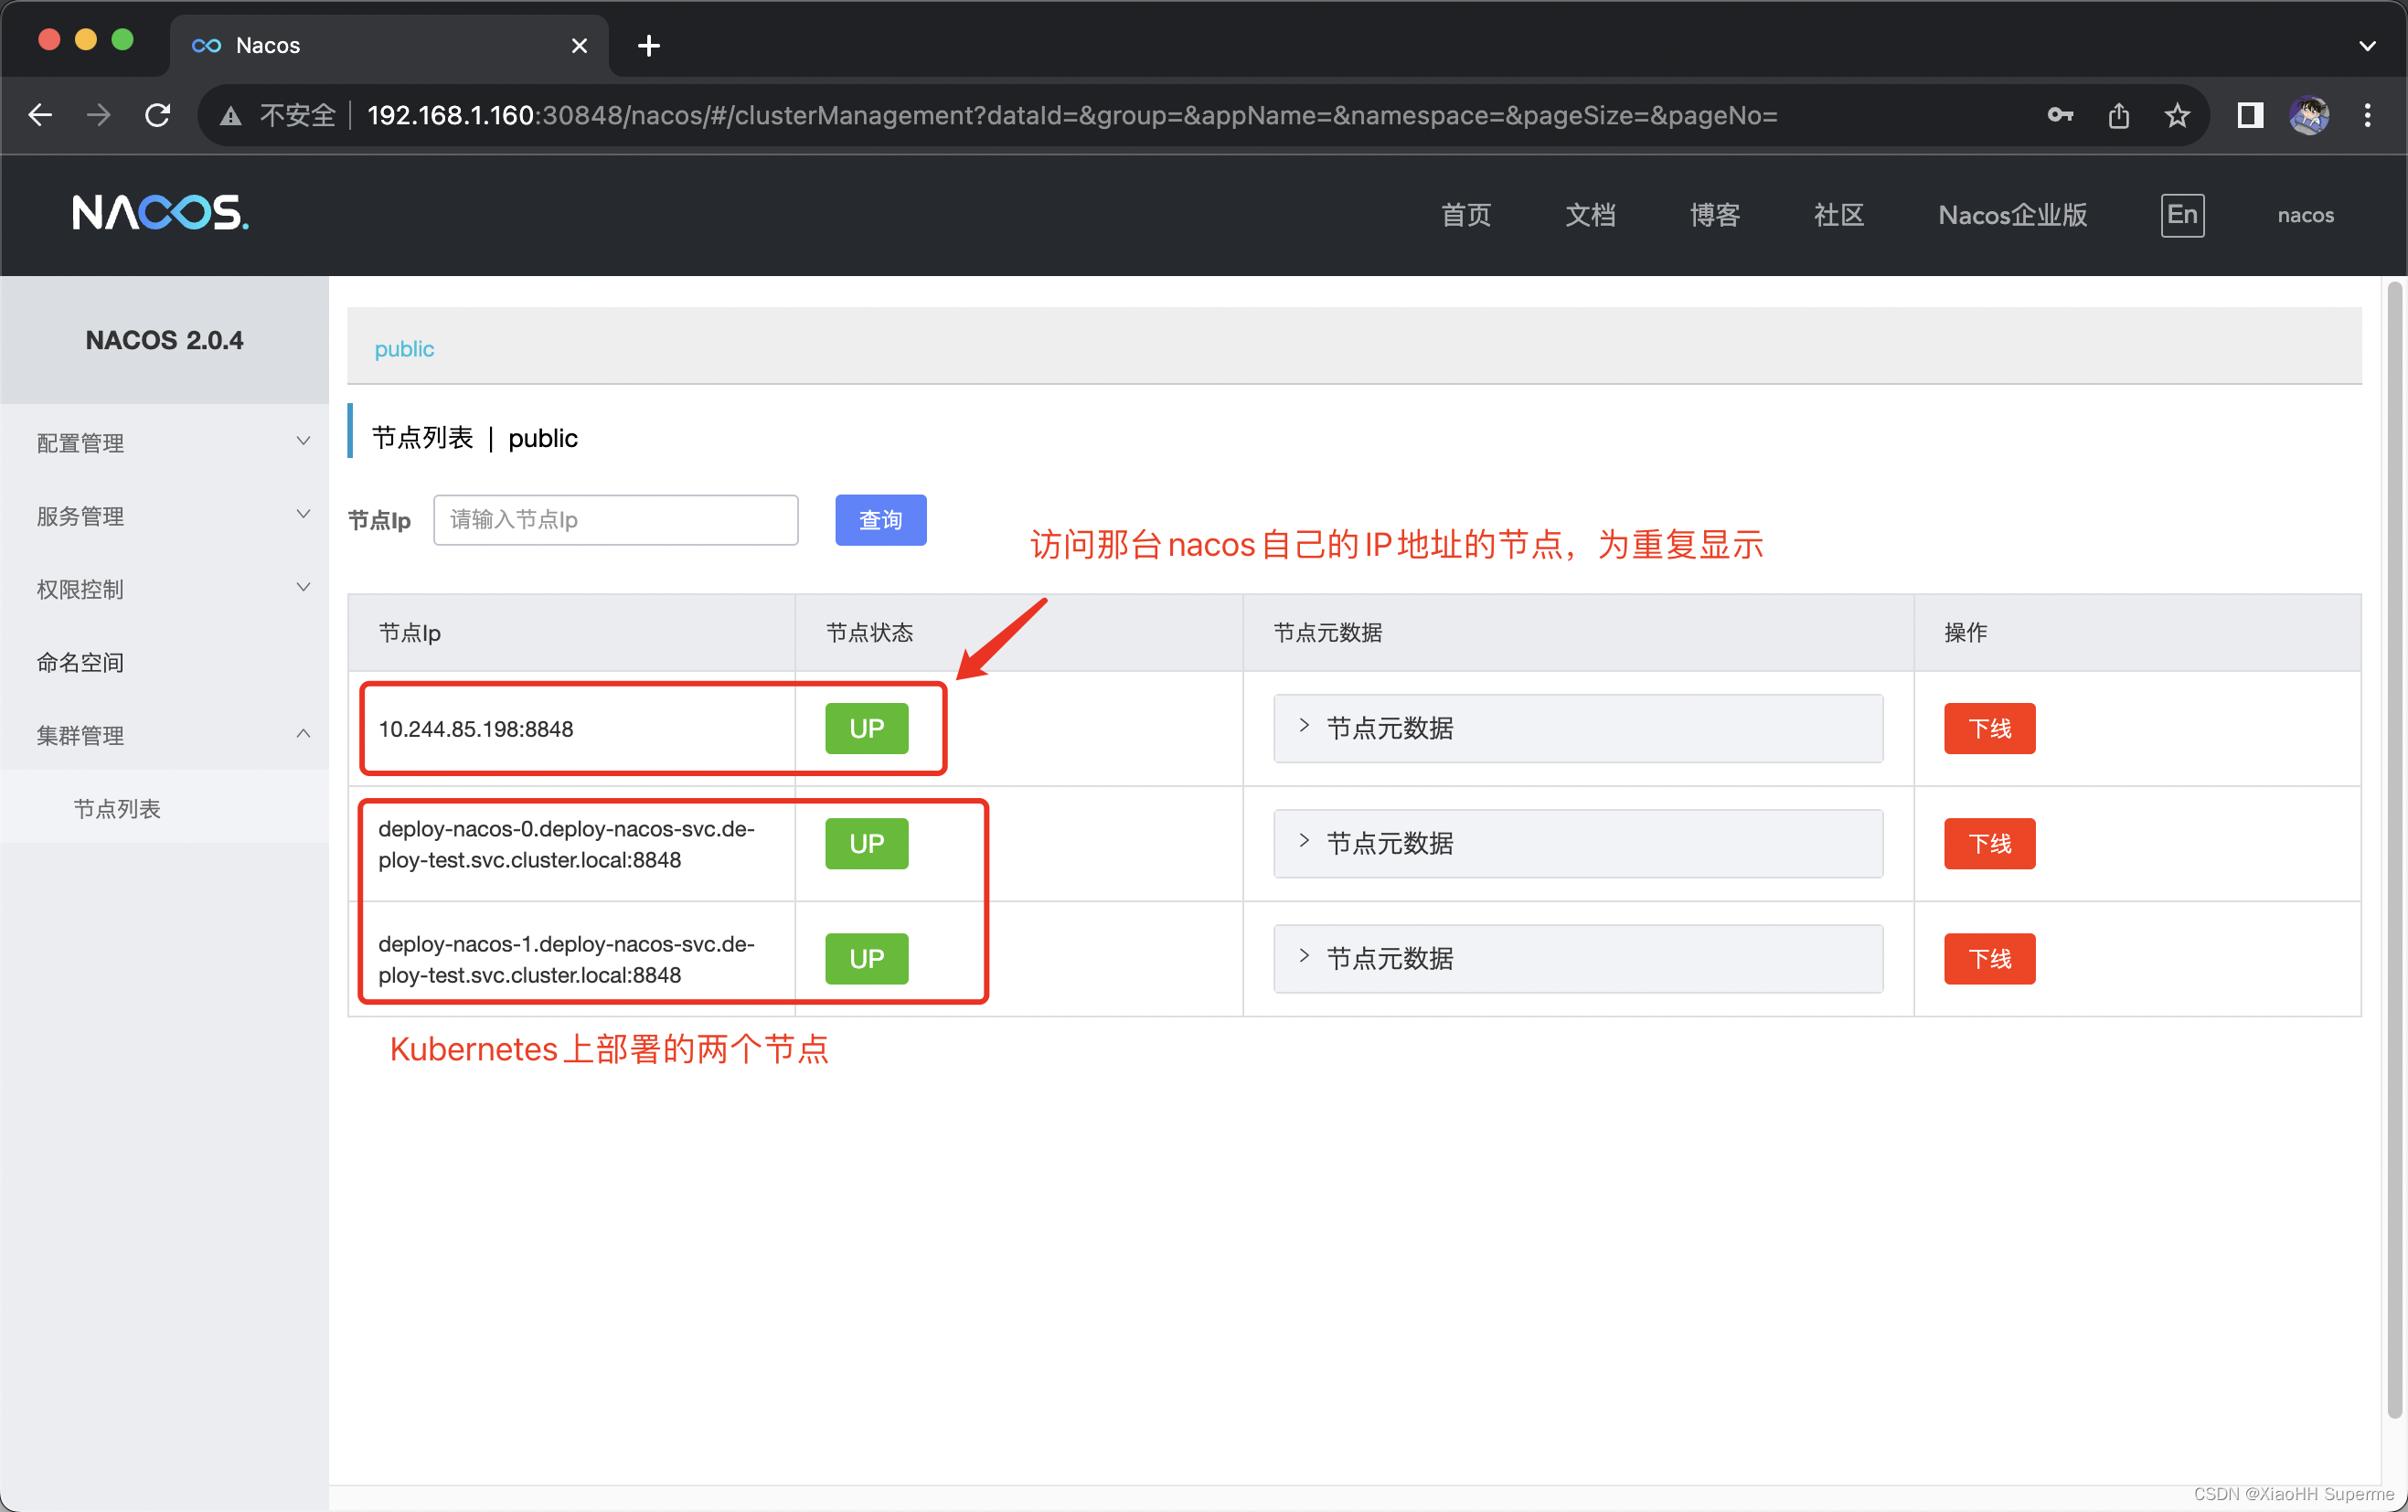Click the NACOS logo in header
This screenshot has height=1512, width=2408.
pyautogui.click(x=160, y=213)
